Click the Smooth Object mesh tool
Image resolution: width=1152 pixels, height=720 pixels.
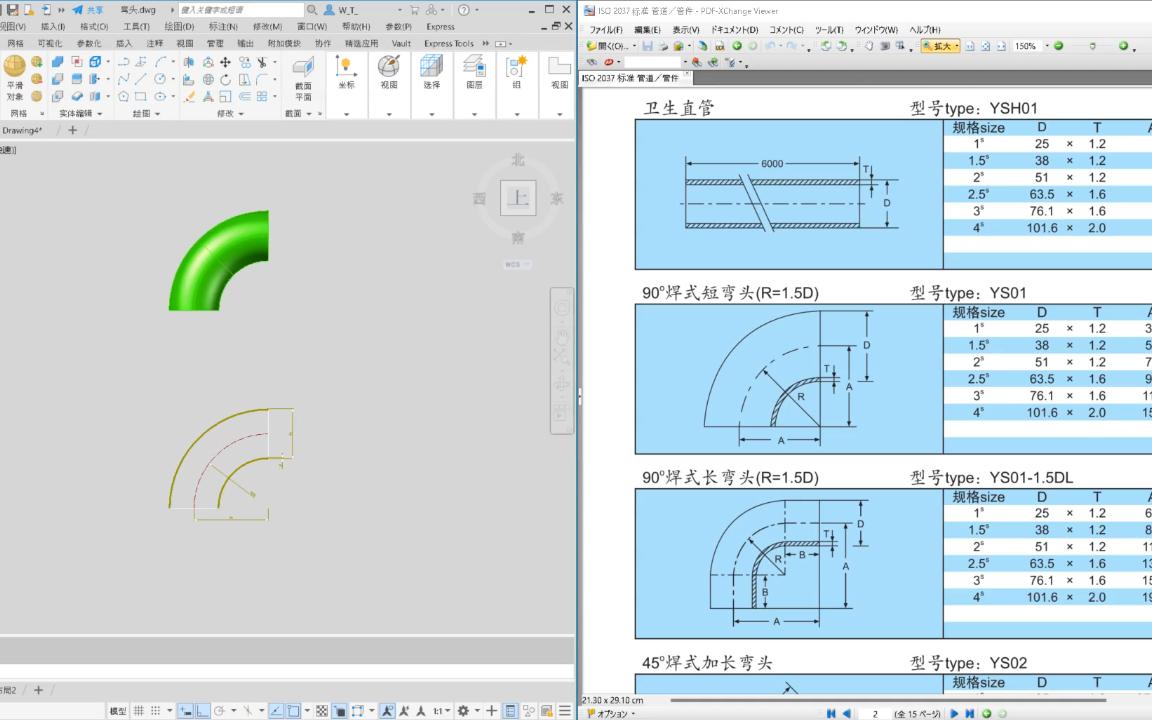[x=14, y=76]
